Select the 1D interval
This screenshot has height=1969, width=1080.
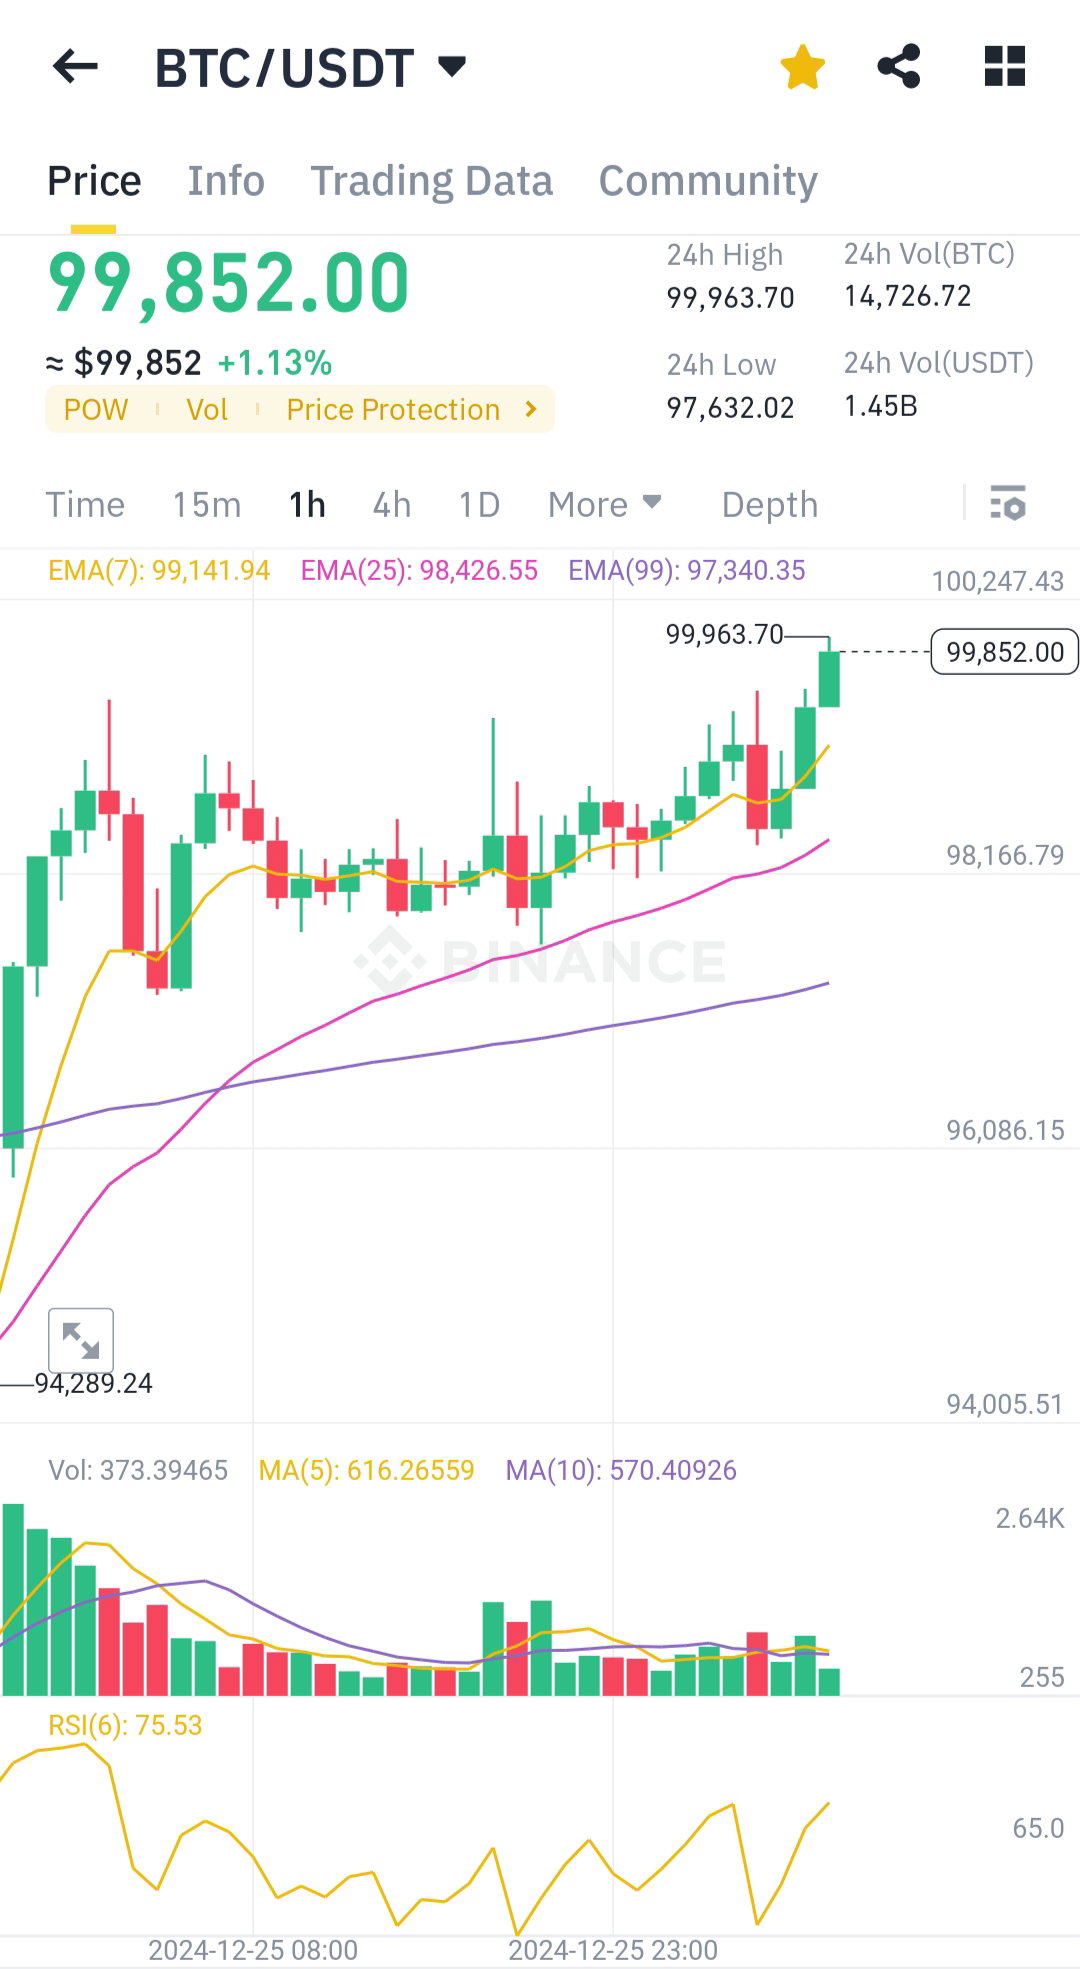pos(479,505)
